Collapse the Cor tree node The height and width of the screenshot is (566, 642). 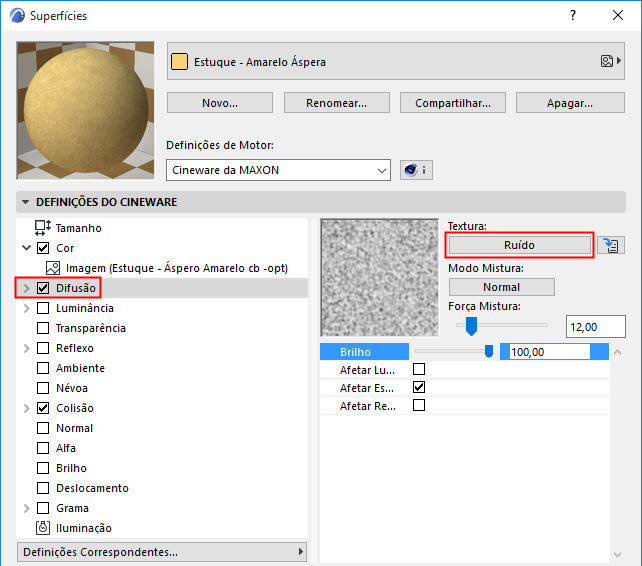point(27,248)
